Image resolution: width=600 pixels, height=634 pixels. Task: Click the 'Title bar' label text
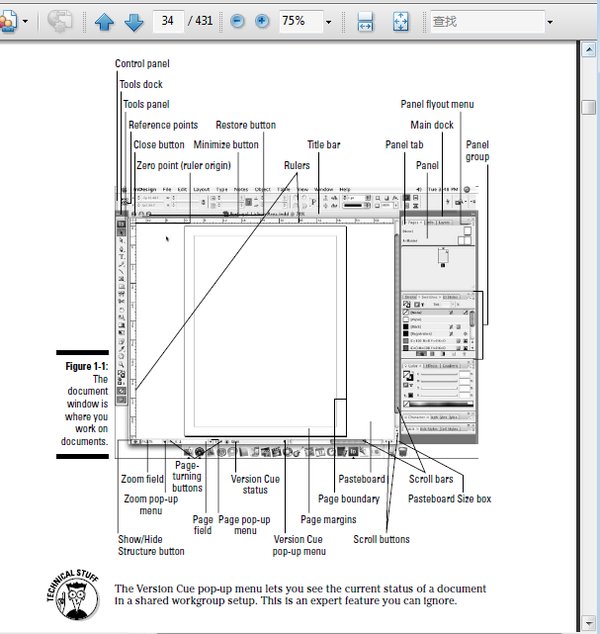point(324,145)
